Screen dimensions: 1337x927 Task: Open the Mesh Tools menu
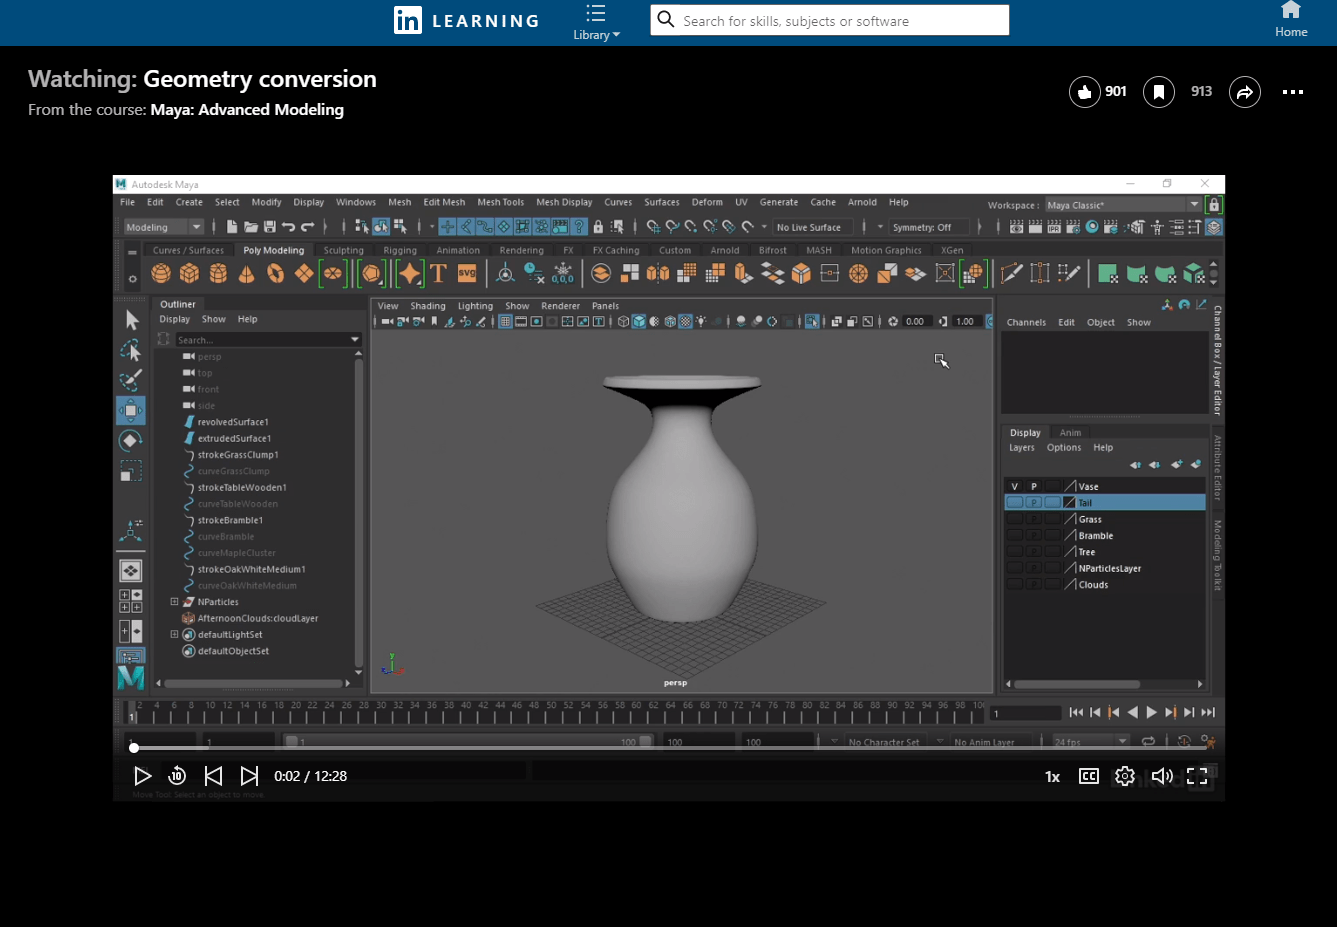[500, 202]
